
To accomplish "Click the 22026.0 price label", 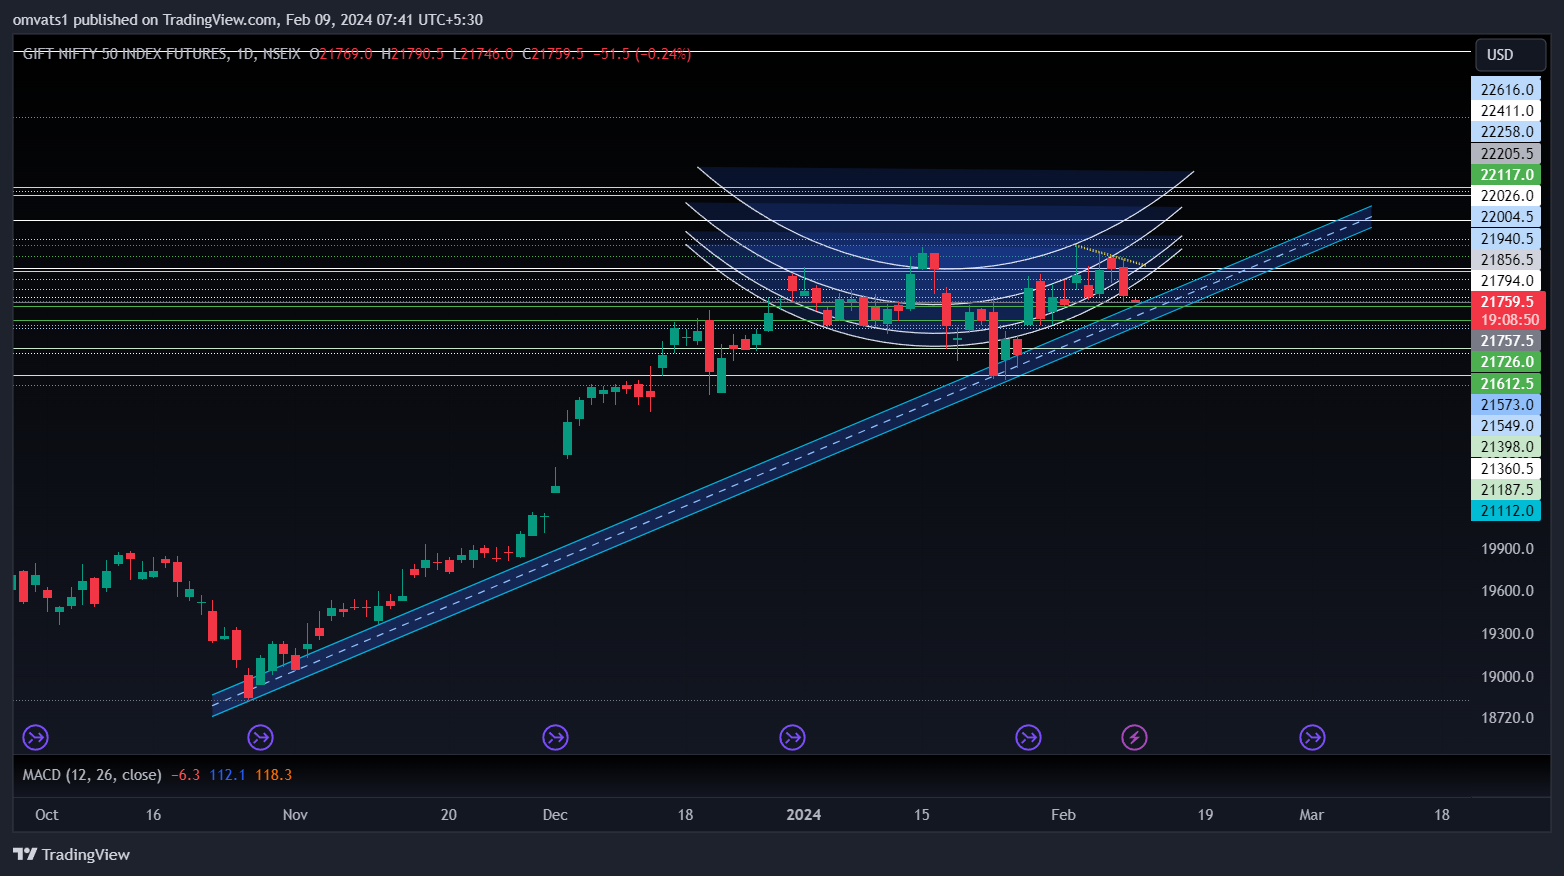I will pos(1506,196).
